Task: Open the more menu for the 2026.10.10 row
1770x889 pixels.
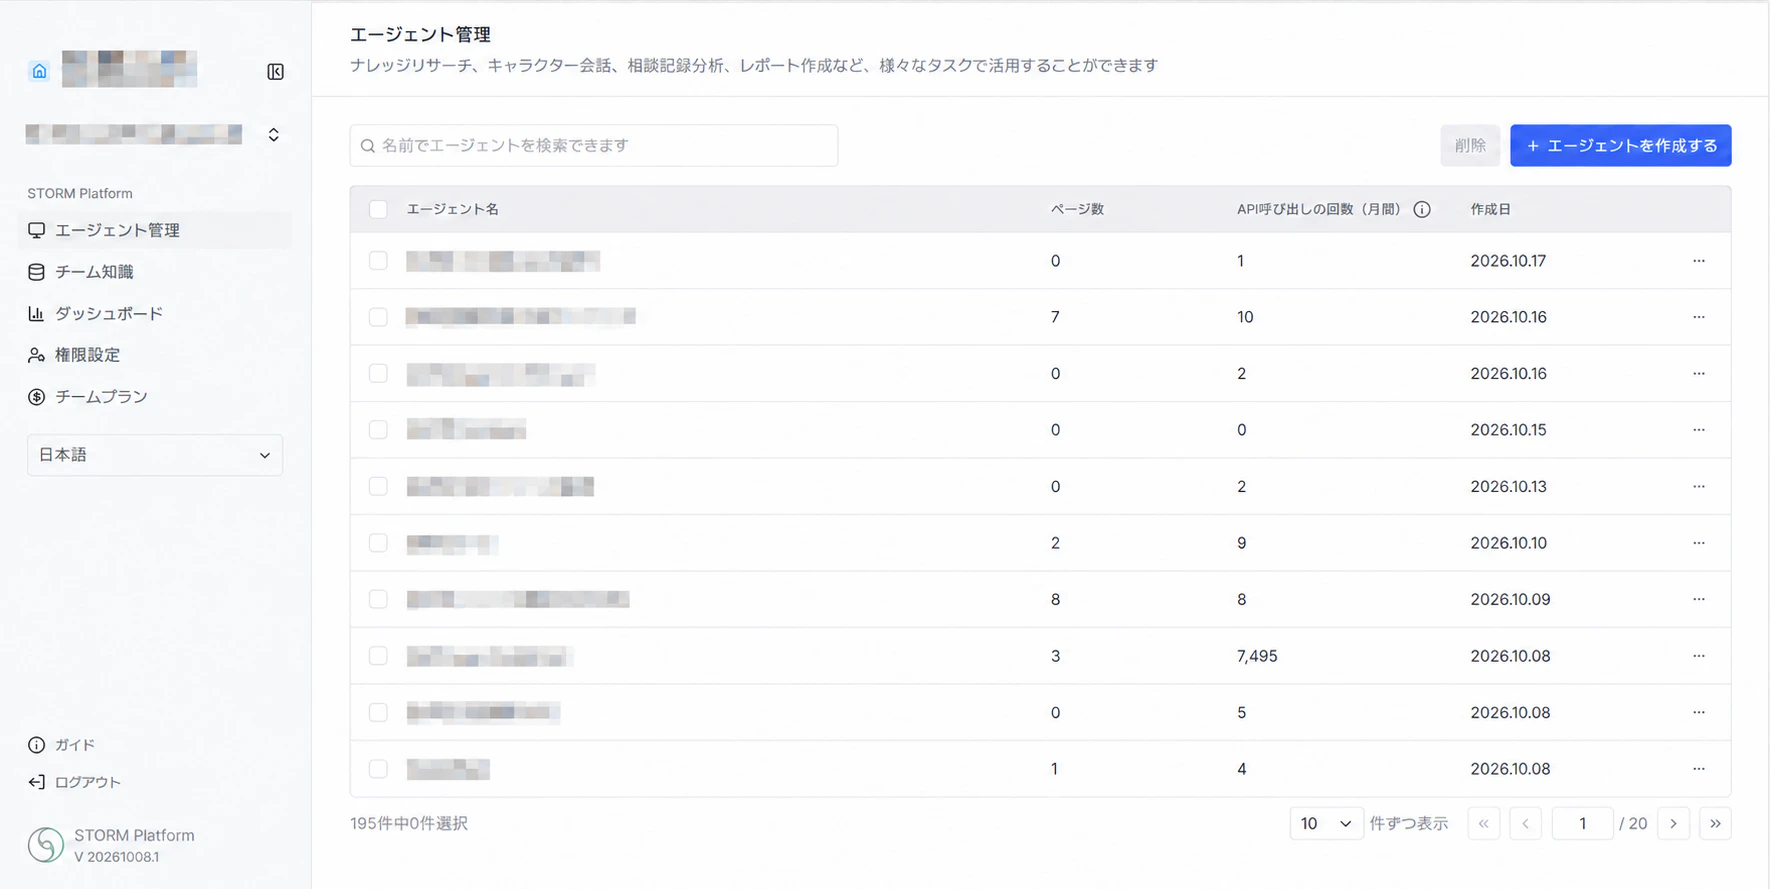Action: tap(1699, 543)
